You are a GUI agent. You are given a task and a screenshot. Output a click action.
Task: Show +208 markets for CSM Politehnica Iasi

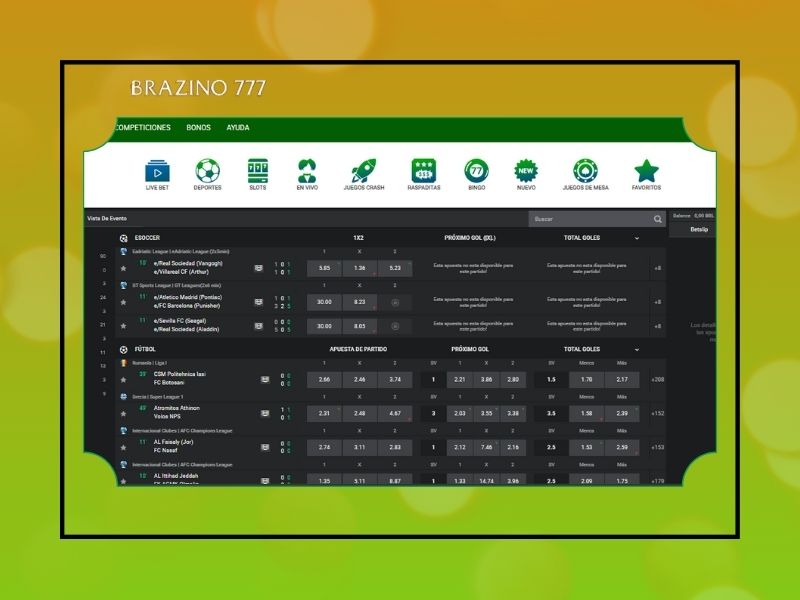[658, 380]
